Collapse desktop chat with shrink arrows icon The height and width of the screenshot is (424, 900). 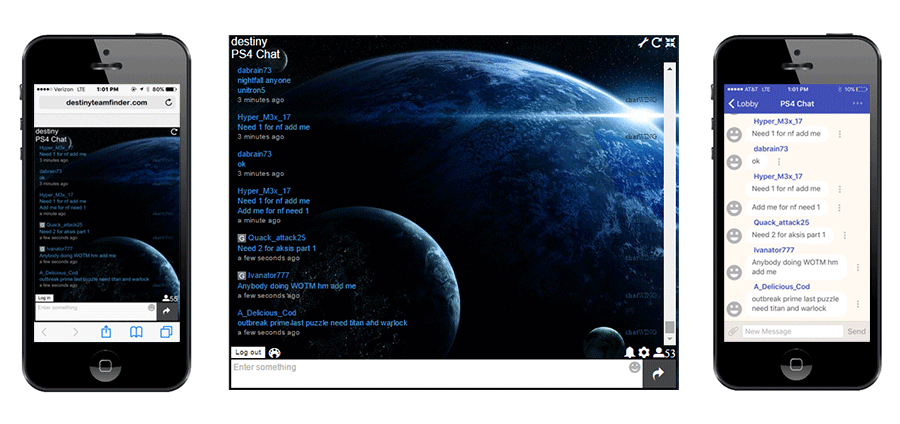(x=670, y=42)
